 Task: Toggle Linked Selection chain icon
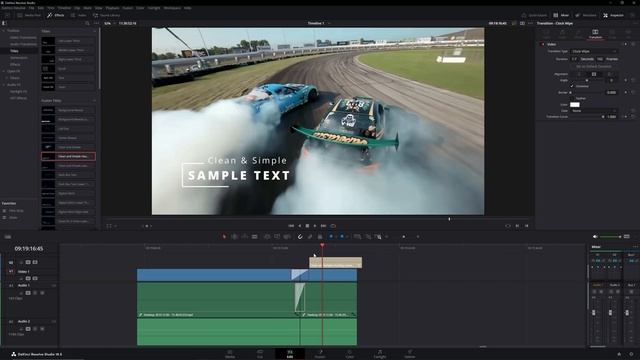point(310,237)
